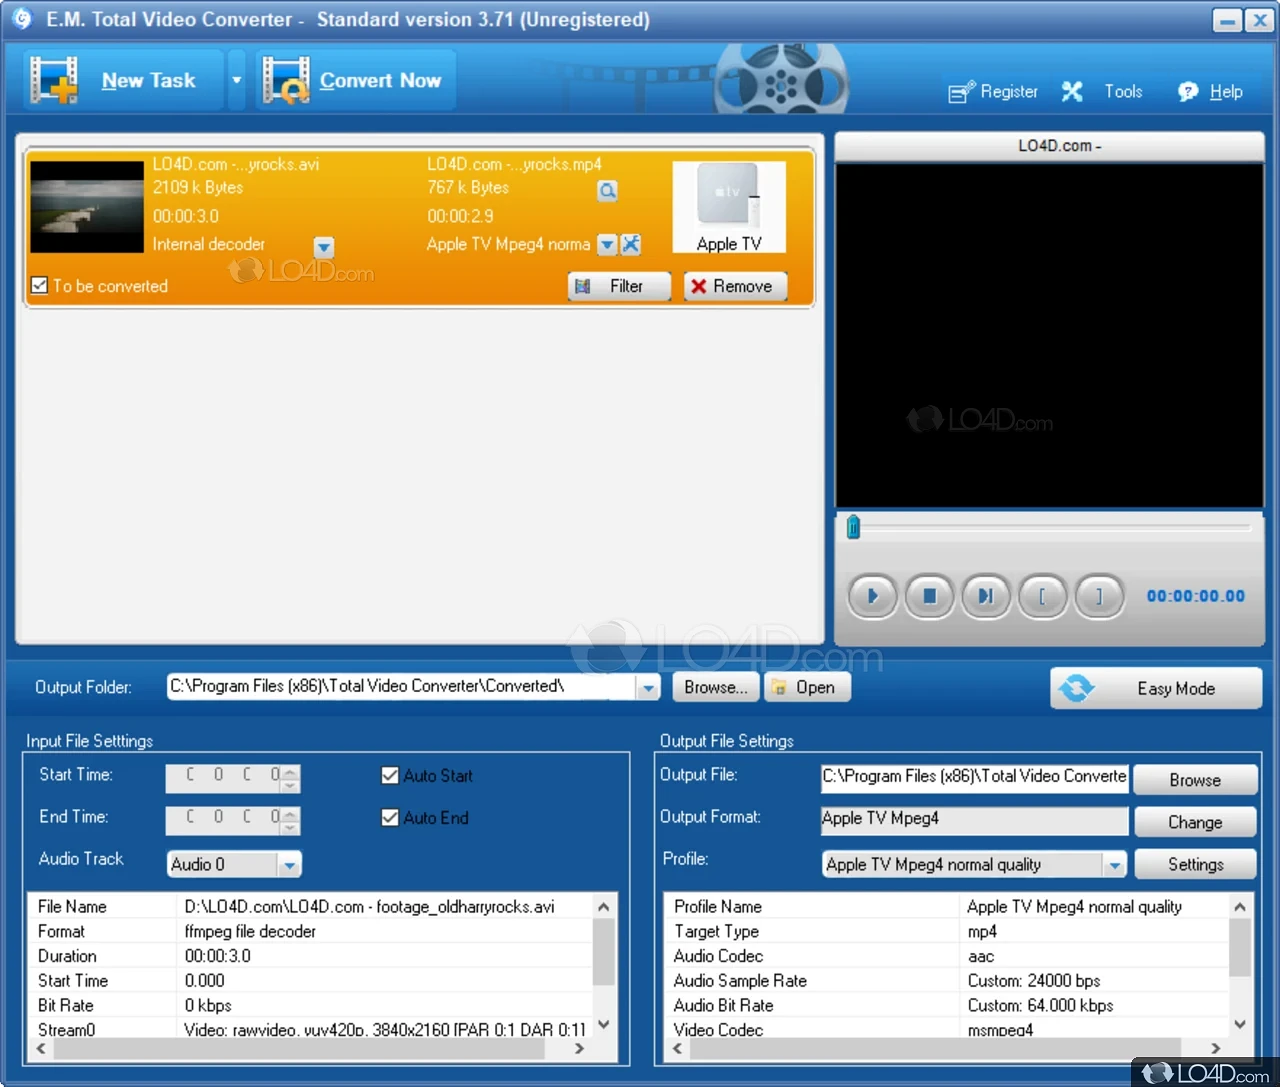Screen dimensions: 1280x1087
Task: Select the Target Type row in profile list
Action: pyautogui.click(x=948, y=931)
